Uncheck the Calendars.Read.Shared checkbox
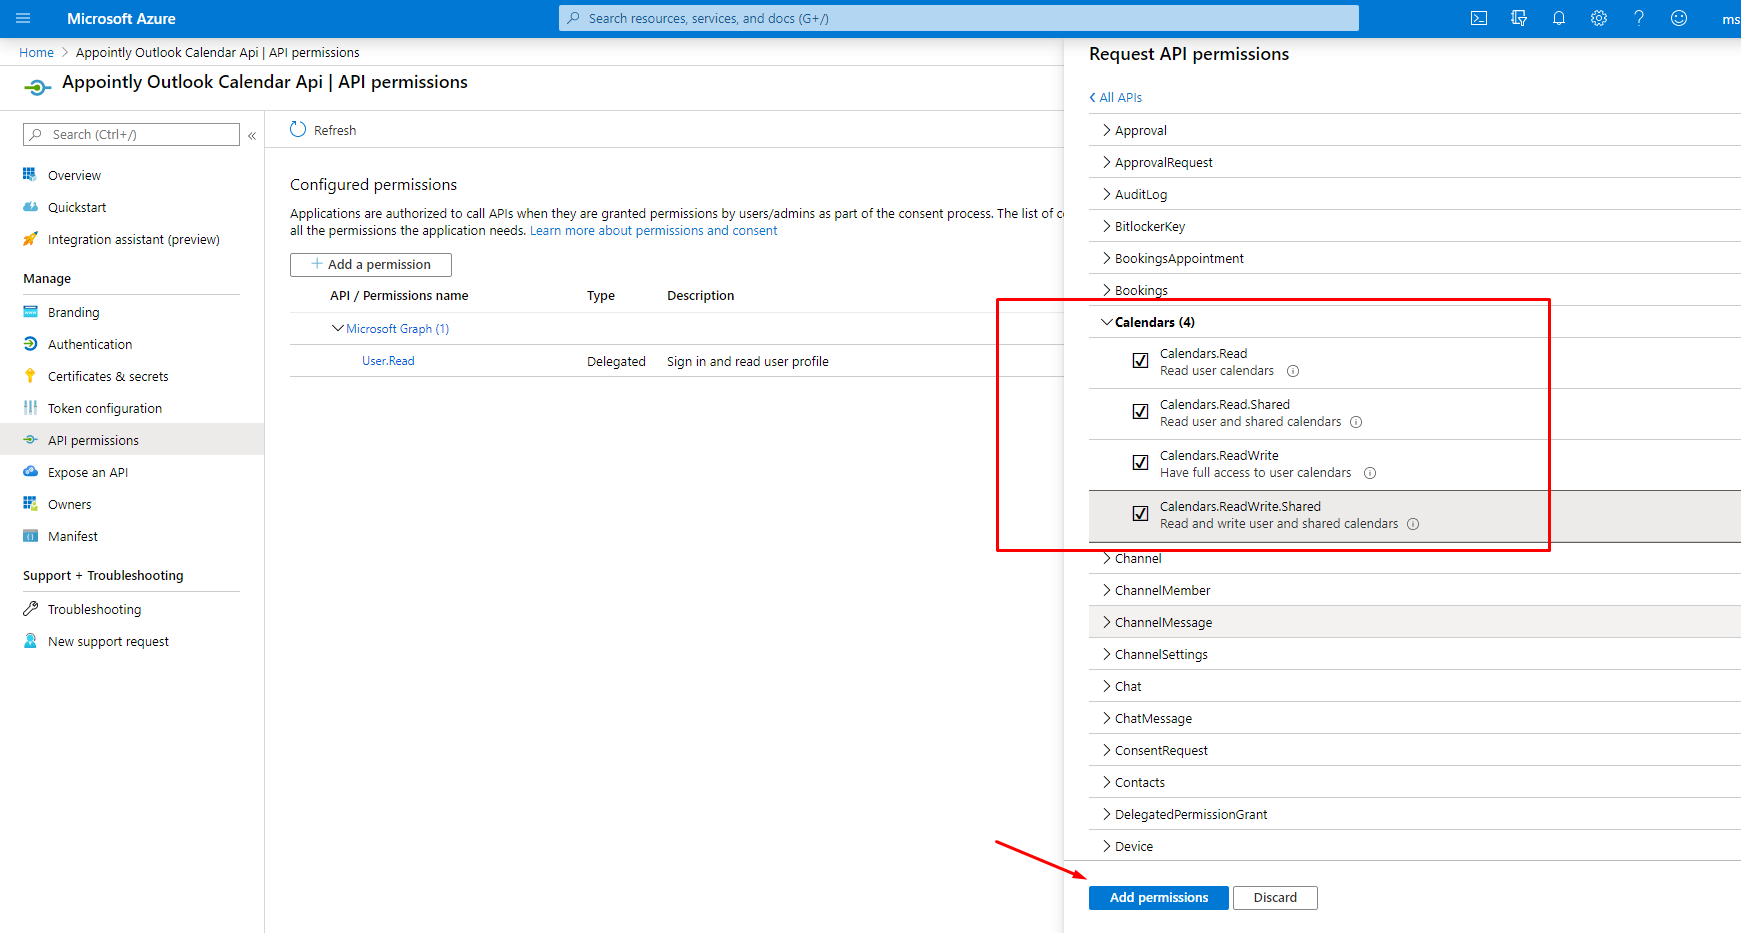The height and width of the screenshot is (933, 1741). (1140, 411)
